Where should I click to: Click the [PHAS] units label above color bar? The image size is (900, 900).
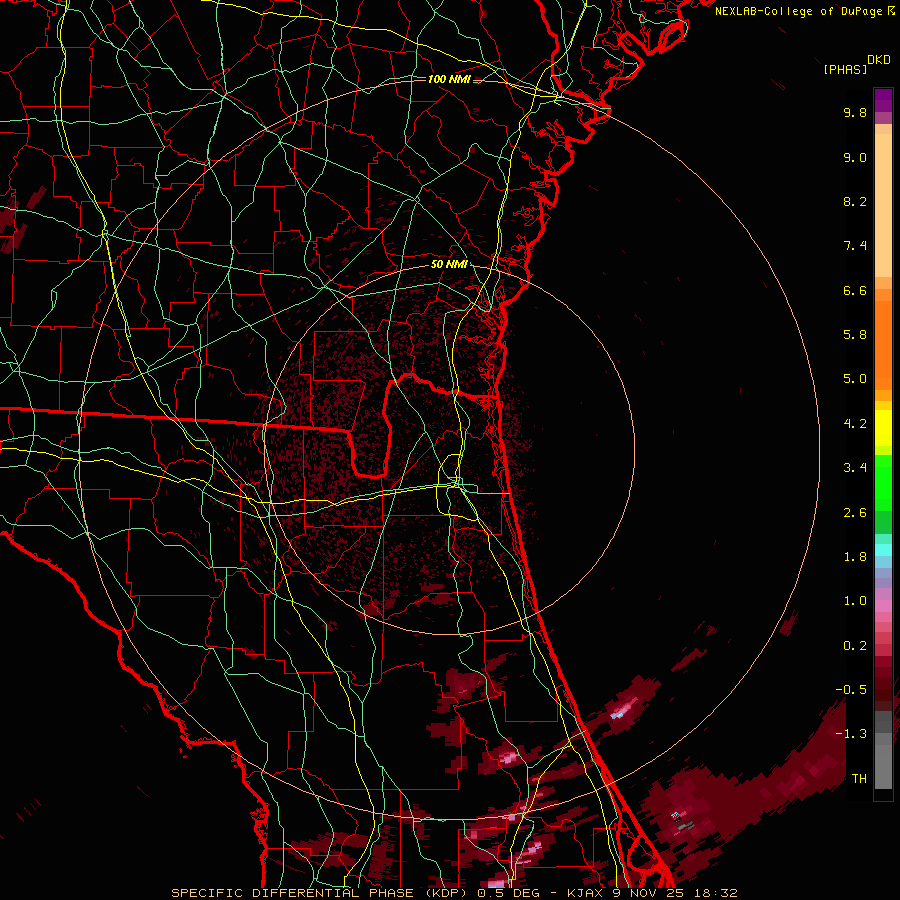[x=845, y=69]
